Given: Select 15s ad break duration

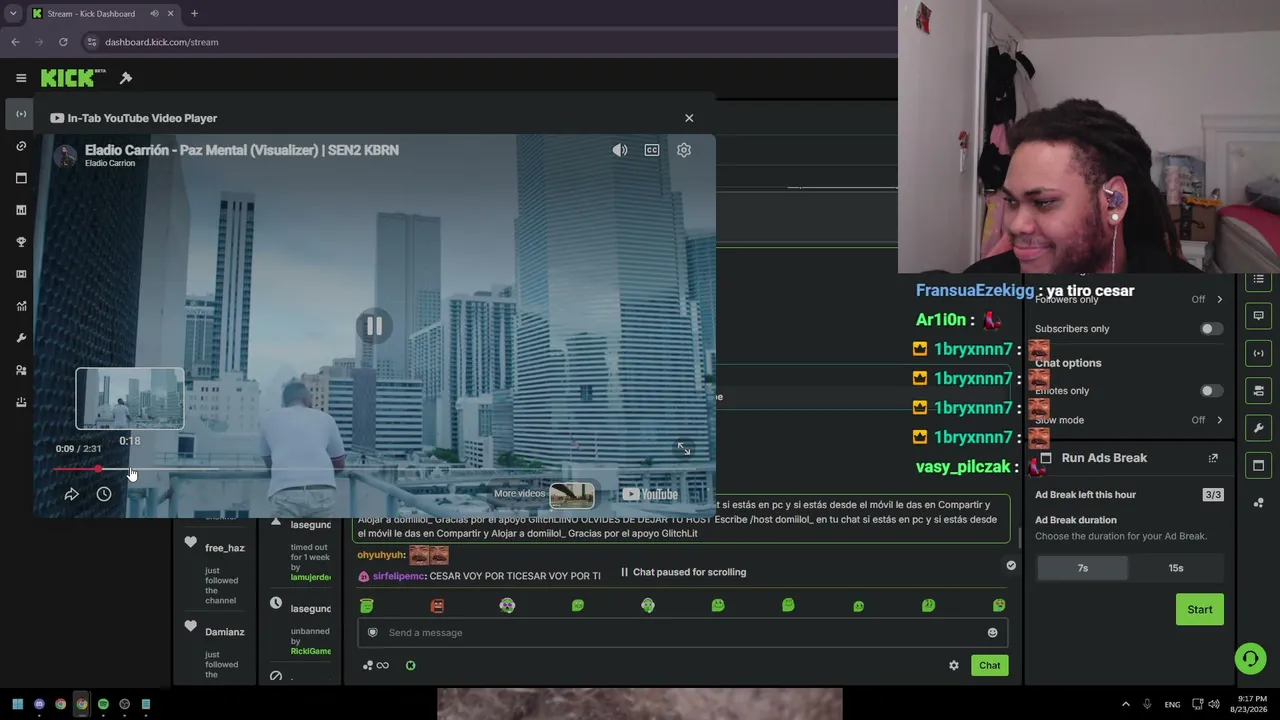Looking at the screenshot, I should 1176,568.
